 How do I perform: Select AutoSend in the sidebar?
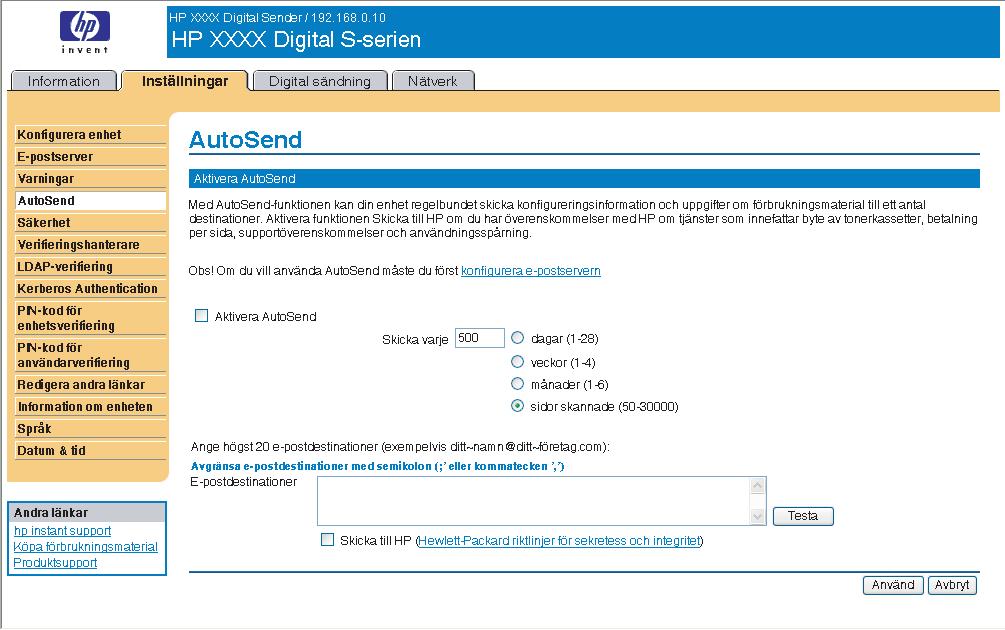pyautogui.click(x=90, y=201)
